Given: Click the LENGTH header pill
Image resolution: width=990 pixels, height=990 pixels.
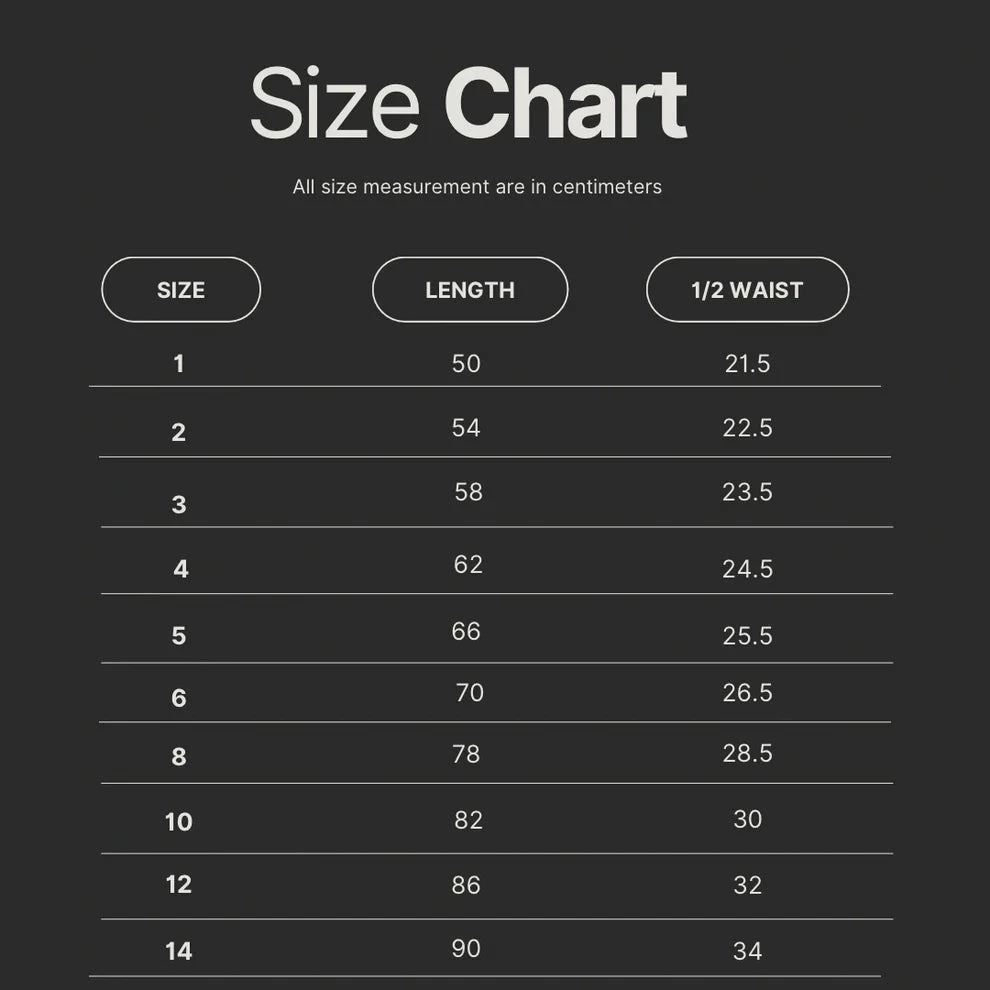Looking at the screenshot, I should tap(470, 290).
